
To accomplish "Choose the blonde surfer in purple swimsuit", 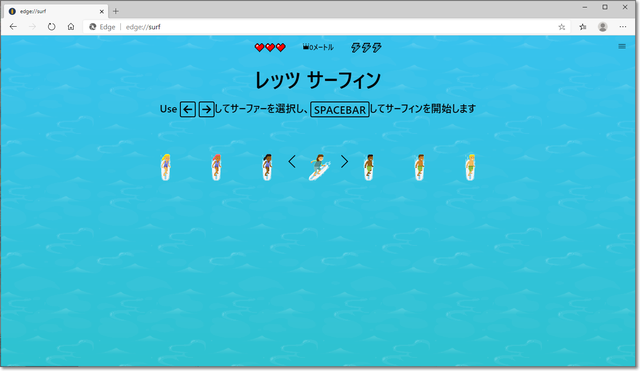I will [165, 167].
